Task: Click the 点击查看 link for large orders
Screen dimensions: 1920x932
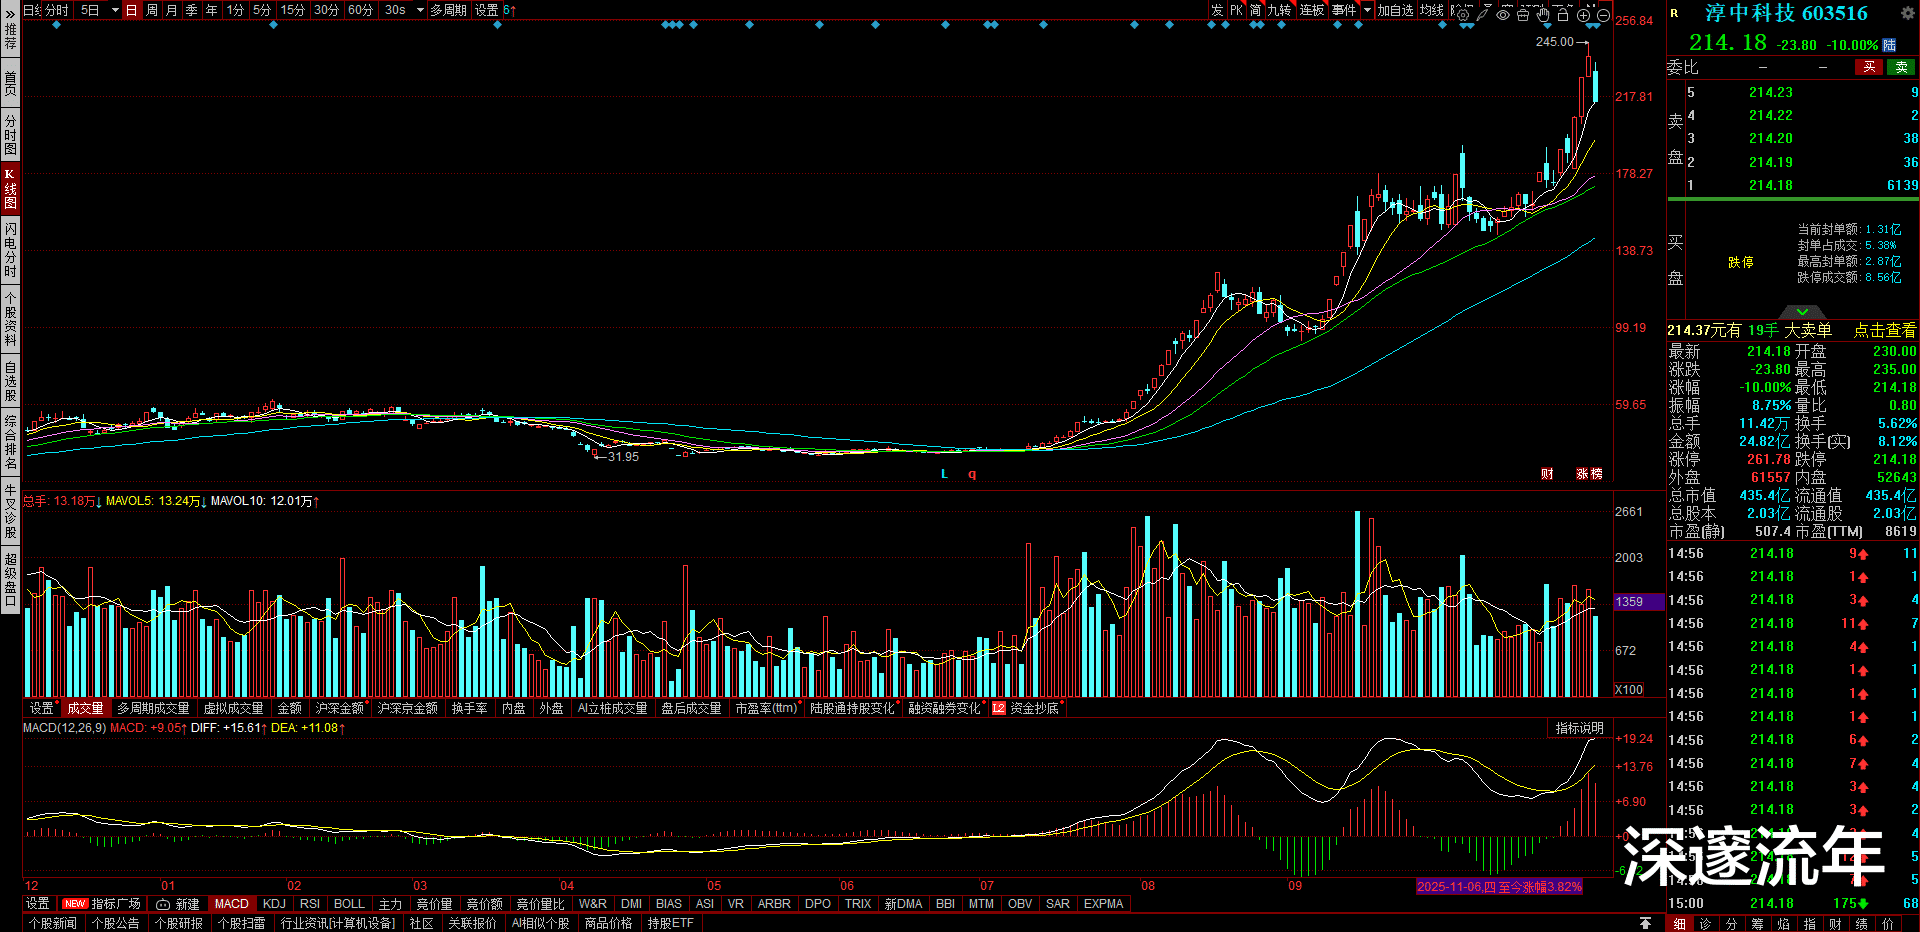Action: click(1885, 330)
